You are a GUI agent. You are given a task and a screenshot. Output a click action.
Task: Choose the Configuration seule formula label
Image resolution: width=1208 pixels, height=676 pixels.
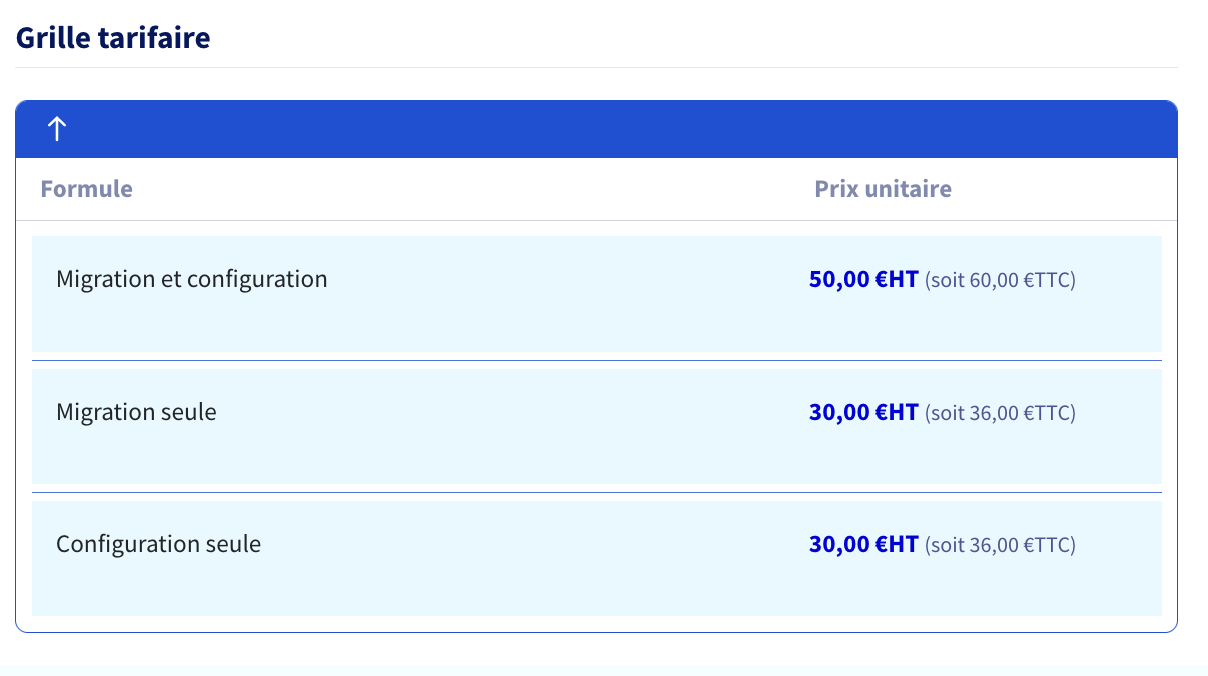pyautogui.click(x=158, y=544)
